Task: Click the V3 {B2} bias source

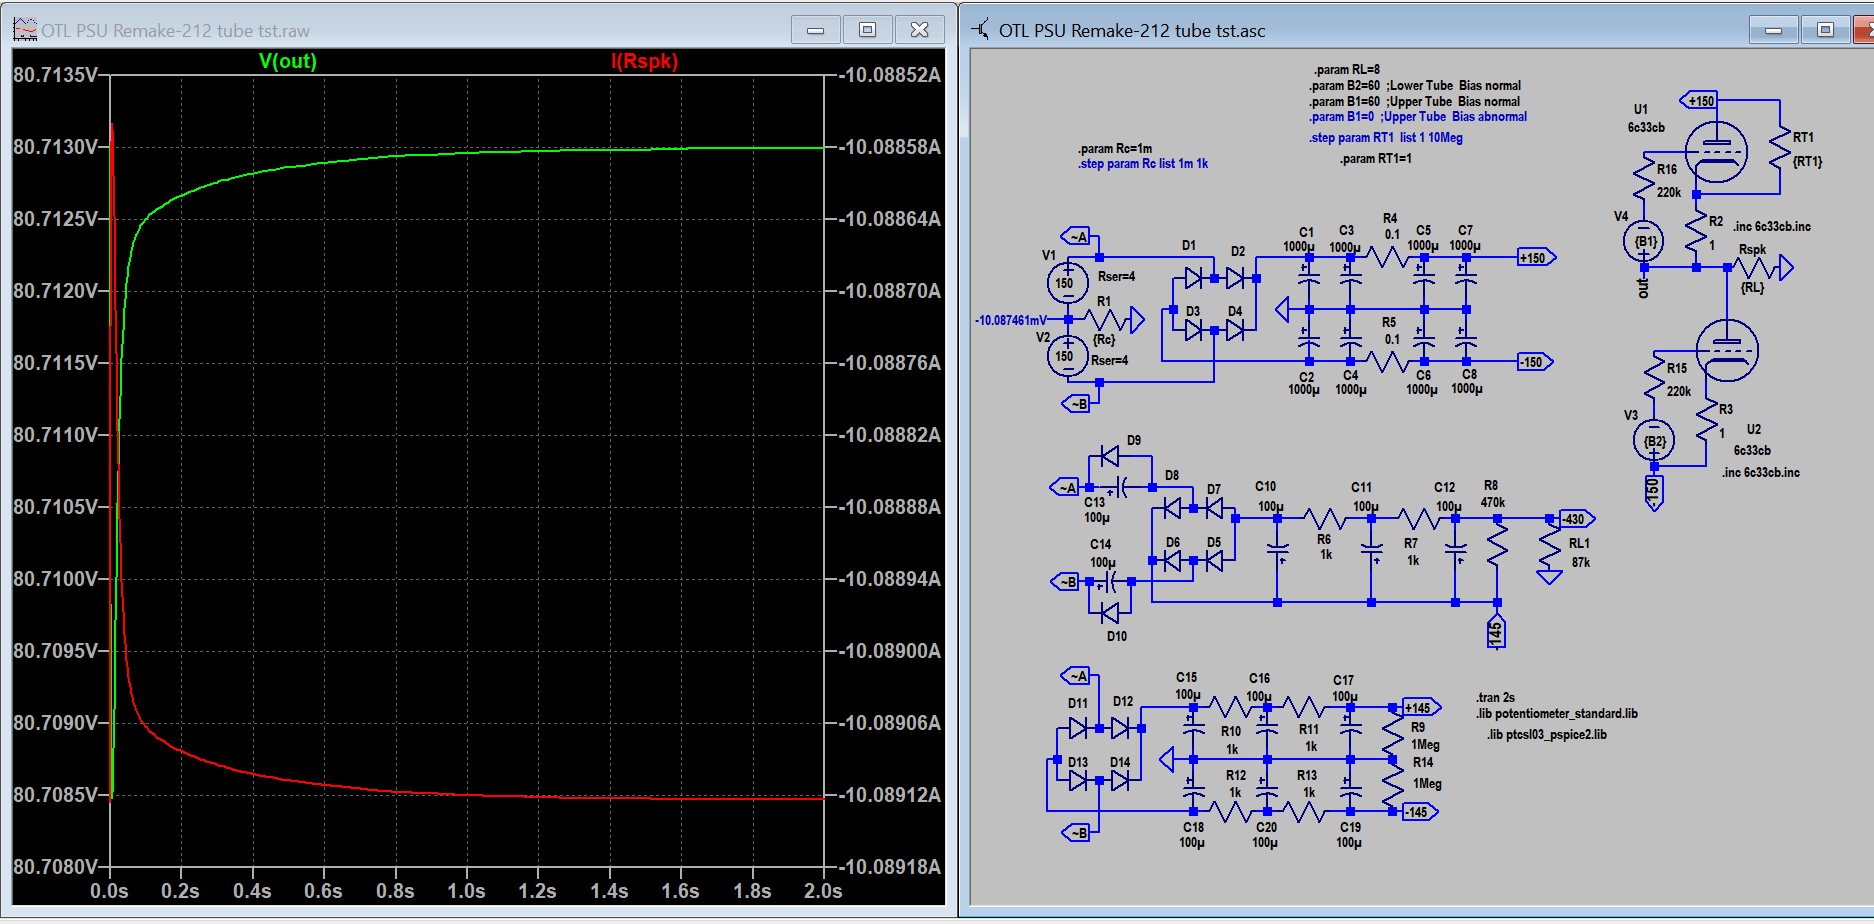Action: [1654, 441]
